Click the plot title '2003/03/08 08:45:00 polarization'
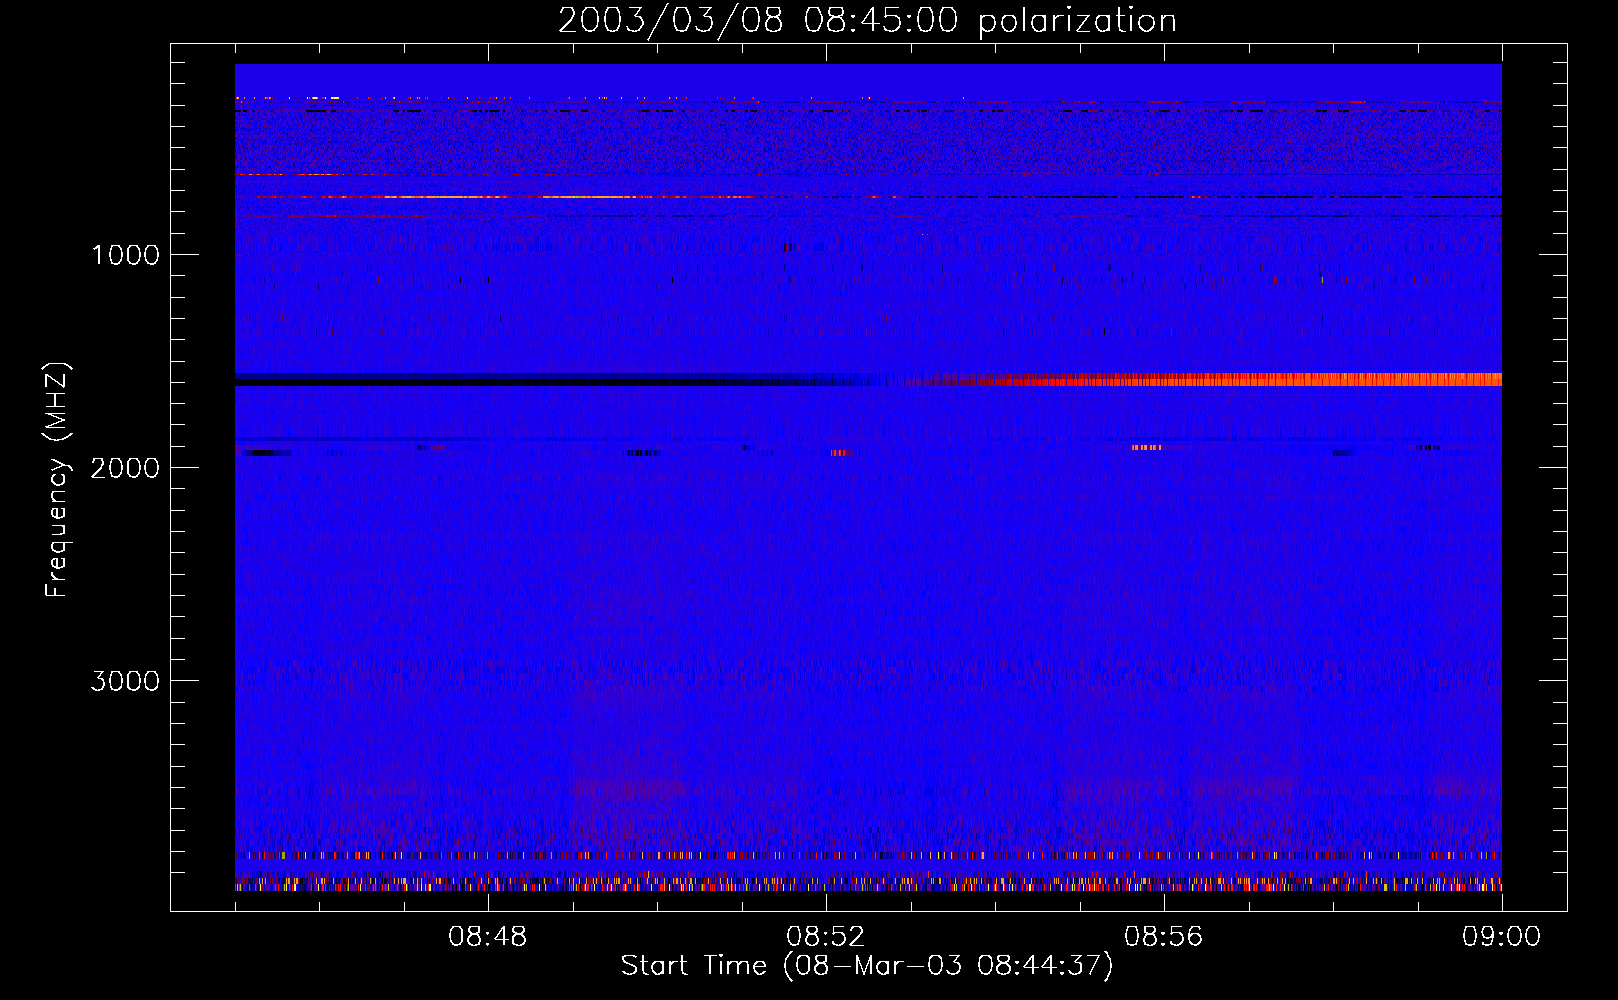Image resolution: width=1618 pixels, height=1000 pixels. [867, 20]
